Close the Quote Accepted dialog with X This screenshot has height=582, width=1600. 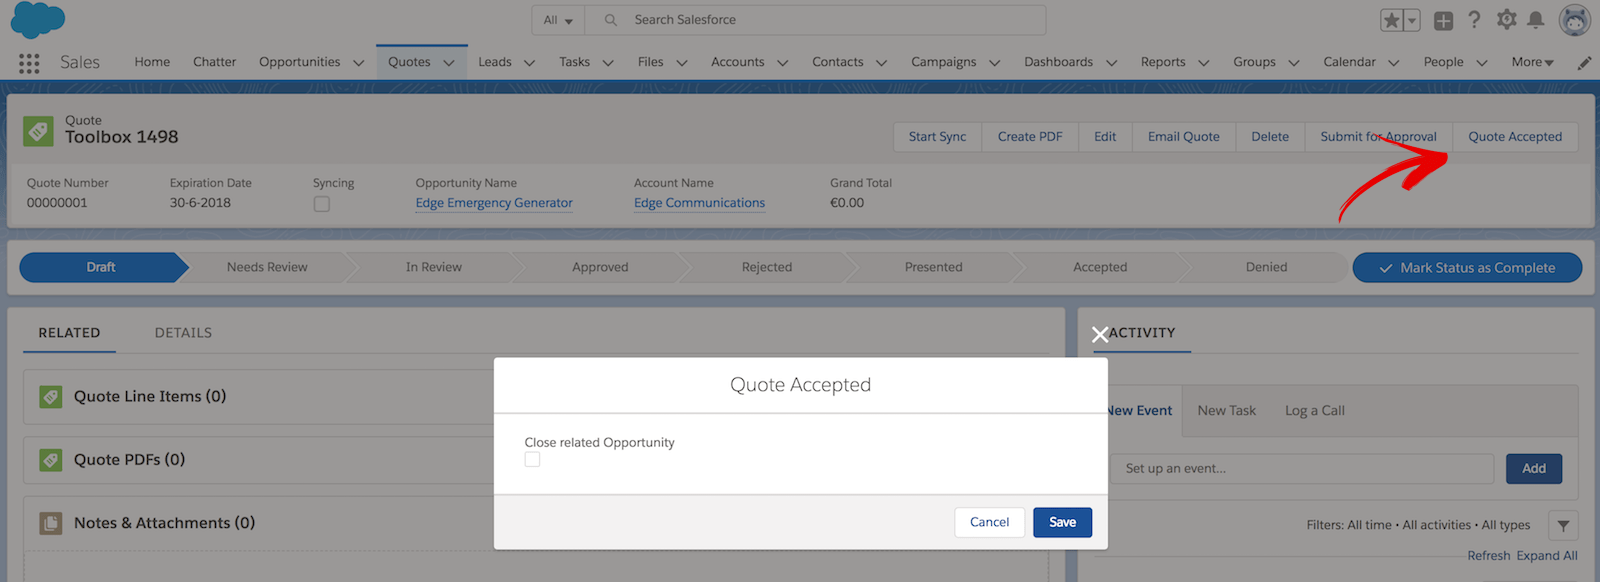pyautogui.click(x=1100, y=335)
